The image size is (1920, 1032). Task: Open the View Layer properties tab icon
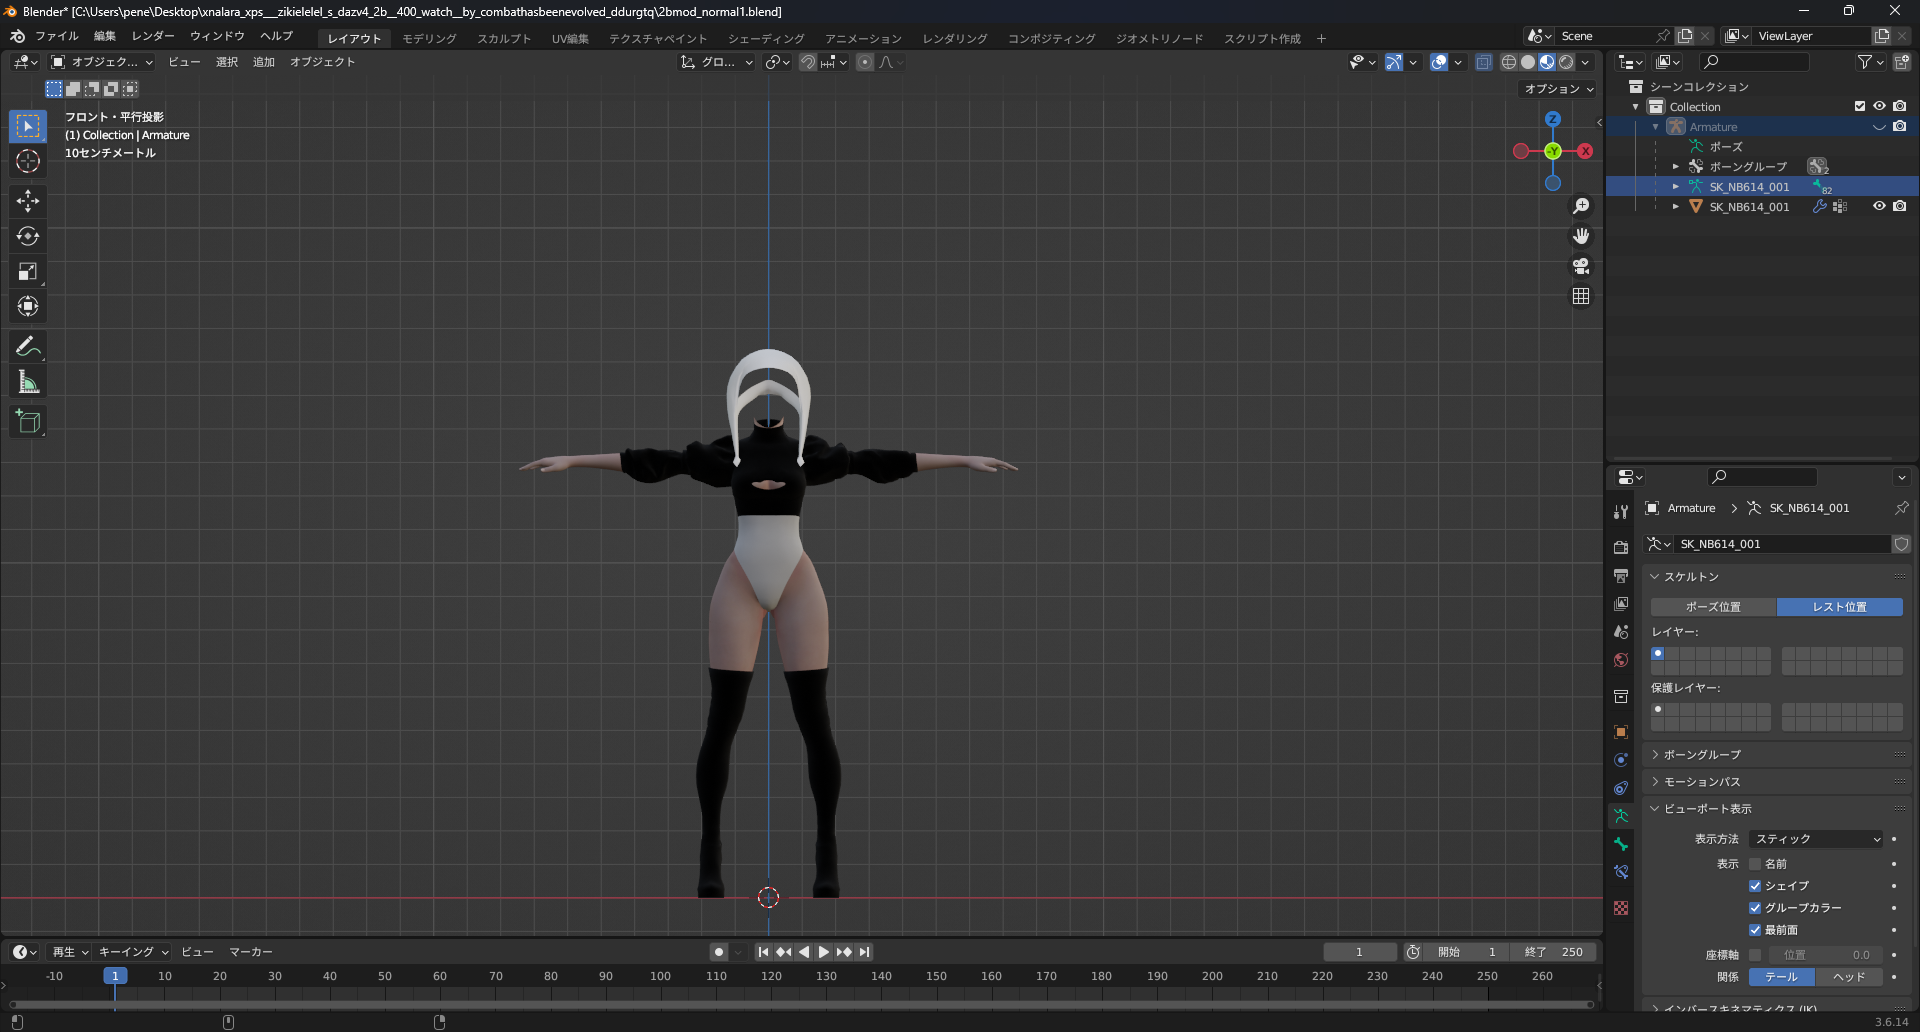pos(1621,604)
